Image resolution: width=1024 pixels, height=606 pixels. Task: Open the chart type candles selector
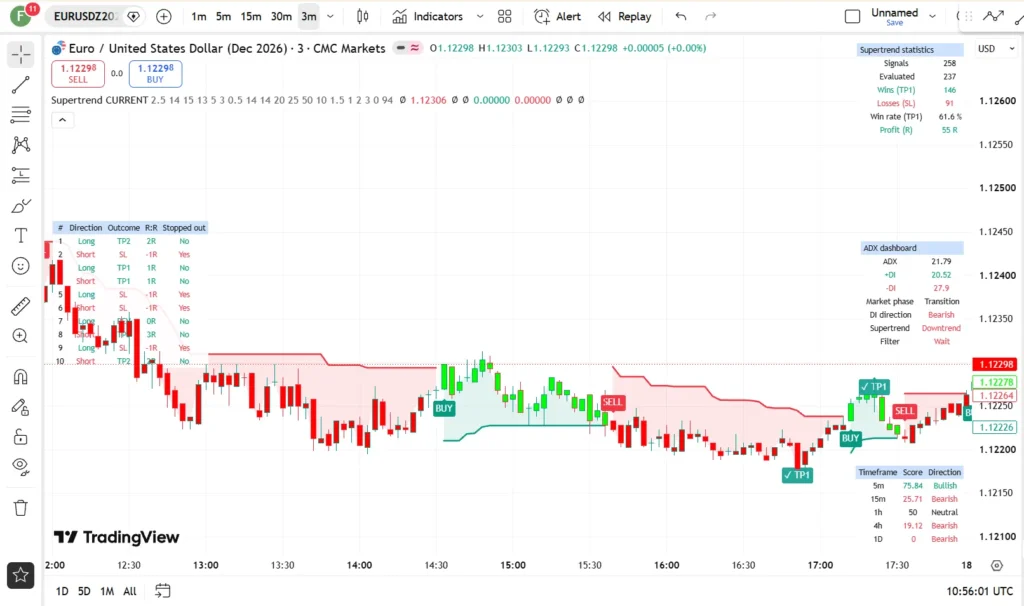tap(362, 17)
